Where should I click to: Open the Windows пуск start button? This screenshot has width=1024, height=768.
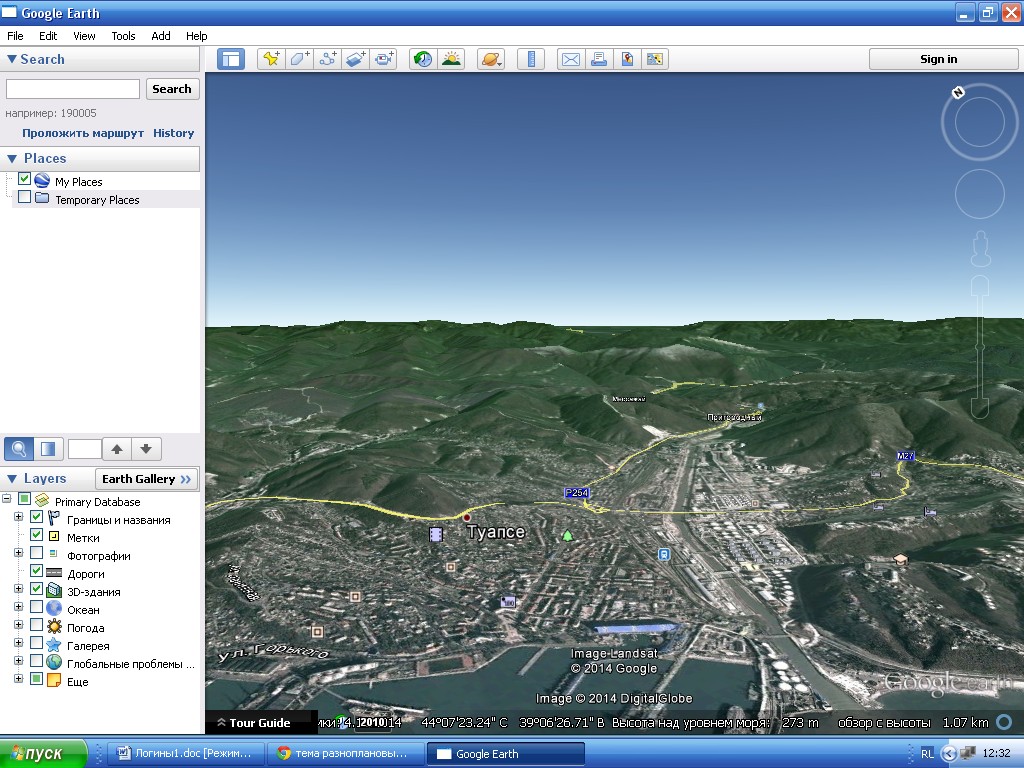pos(44,754)
